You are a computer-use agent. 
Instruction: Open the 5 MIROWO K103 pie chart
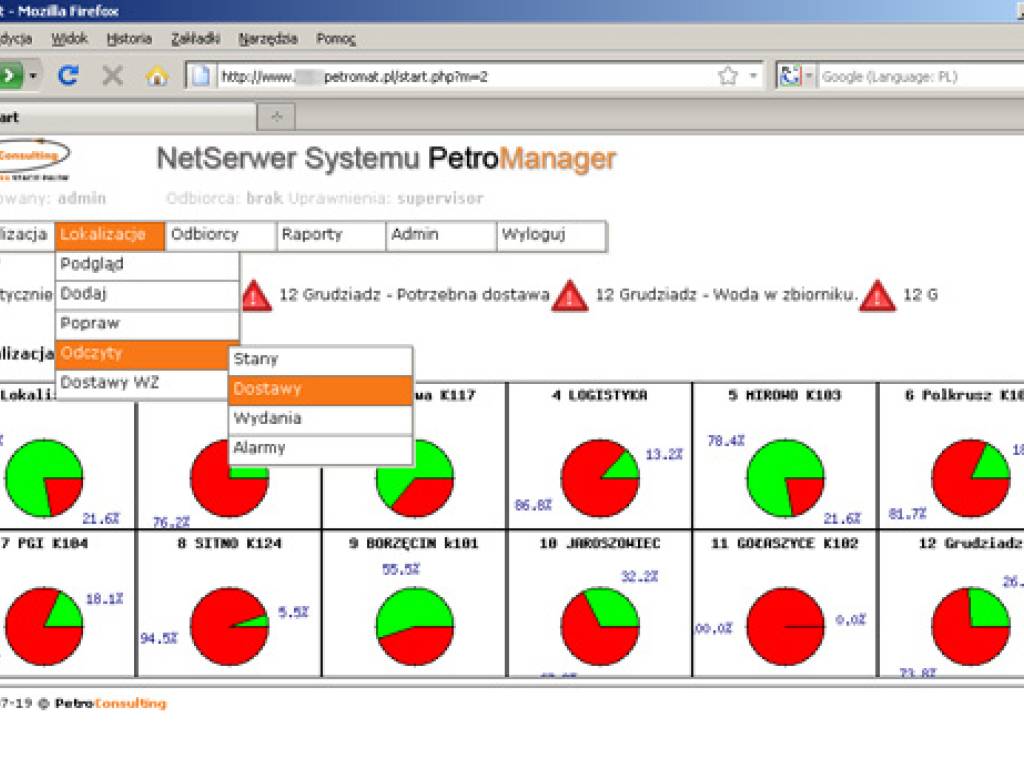point(785,479)
